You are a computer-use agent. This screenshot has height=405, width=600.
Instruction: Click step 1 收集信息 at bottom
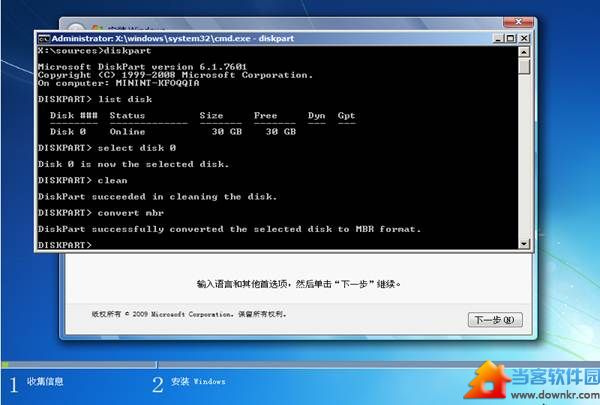[x=37, y=383]
